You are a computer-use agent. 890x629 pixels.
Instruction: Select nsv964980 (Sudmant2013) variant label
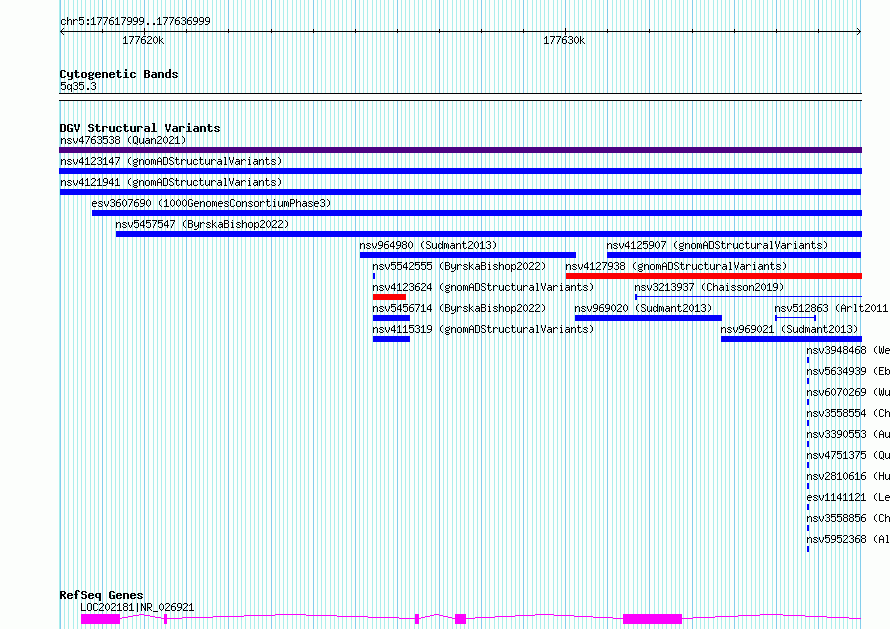(428, 245)
